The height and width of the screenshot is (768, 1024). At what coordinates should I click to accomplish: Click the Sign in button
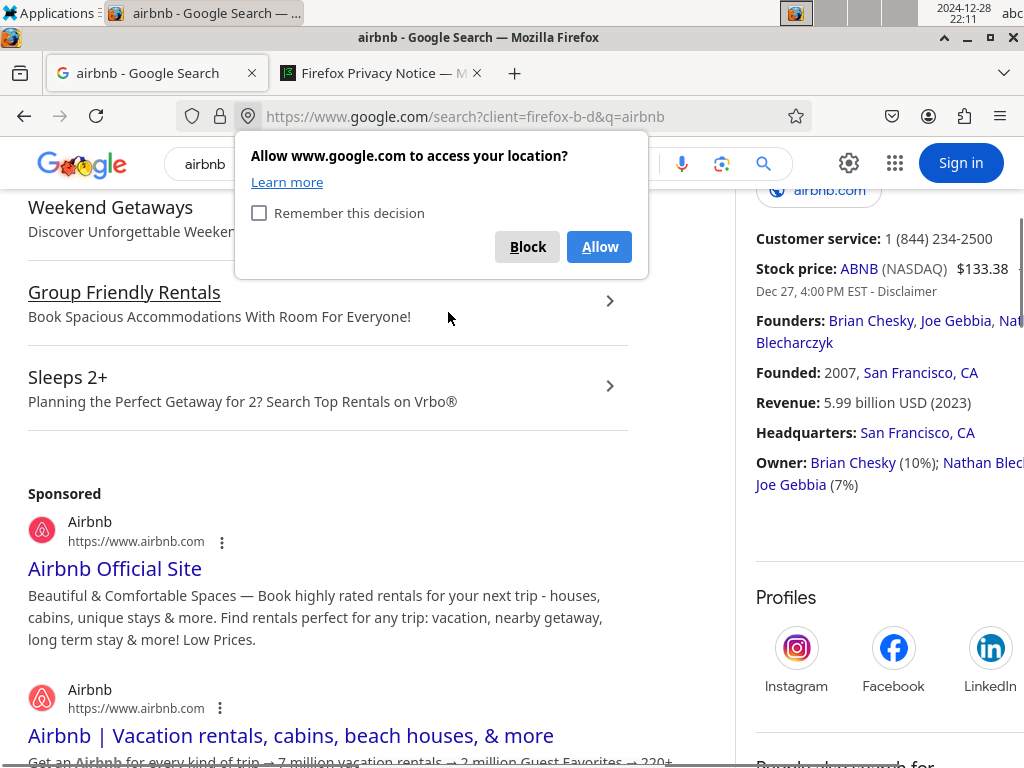(961, 163)
